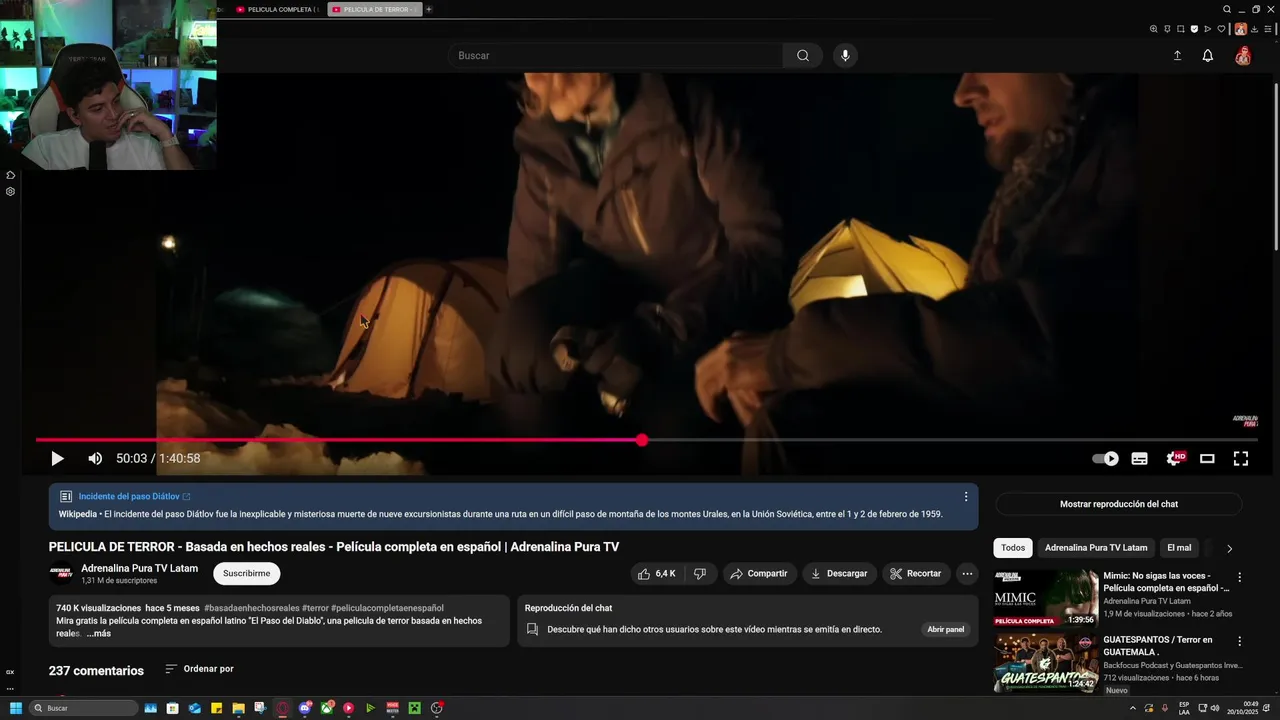Open Outlook from the taskbar

pos(194,708)
